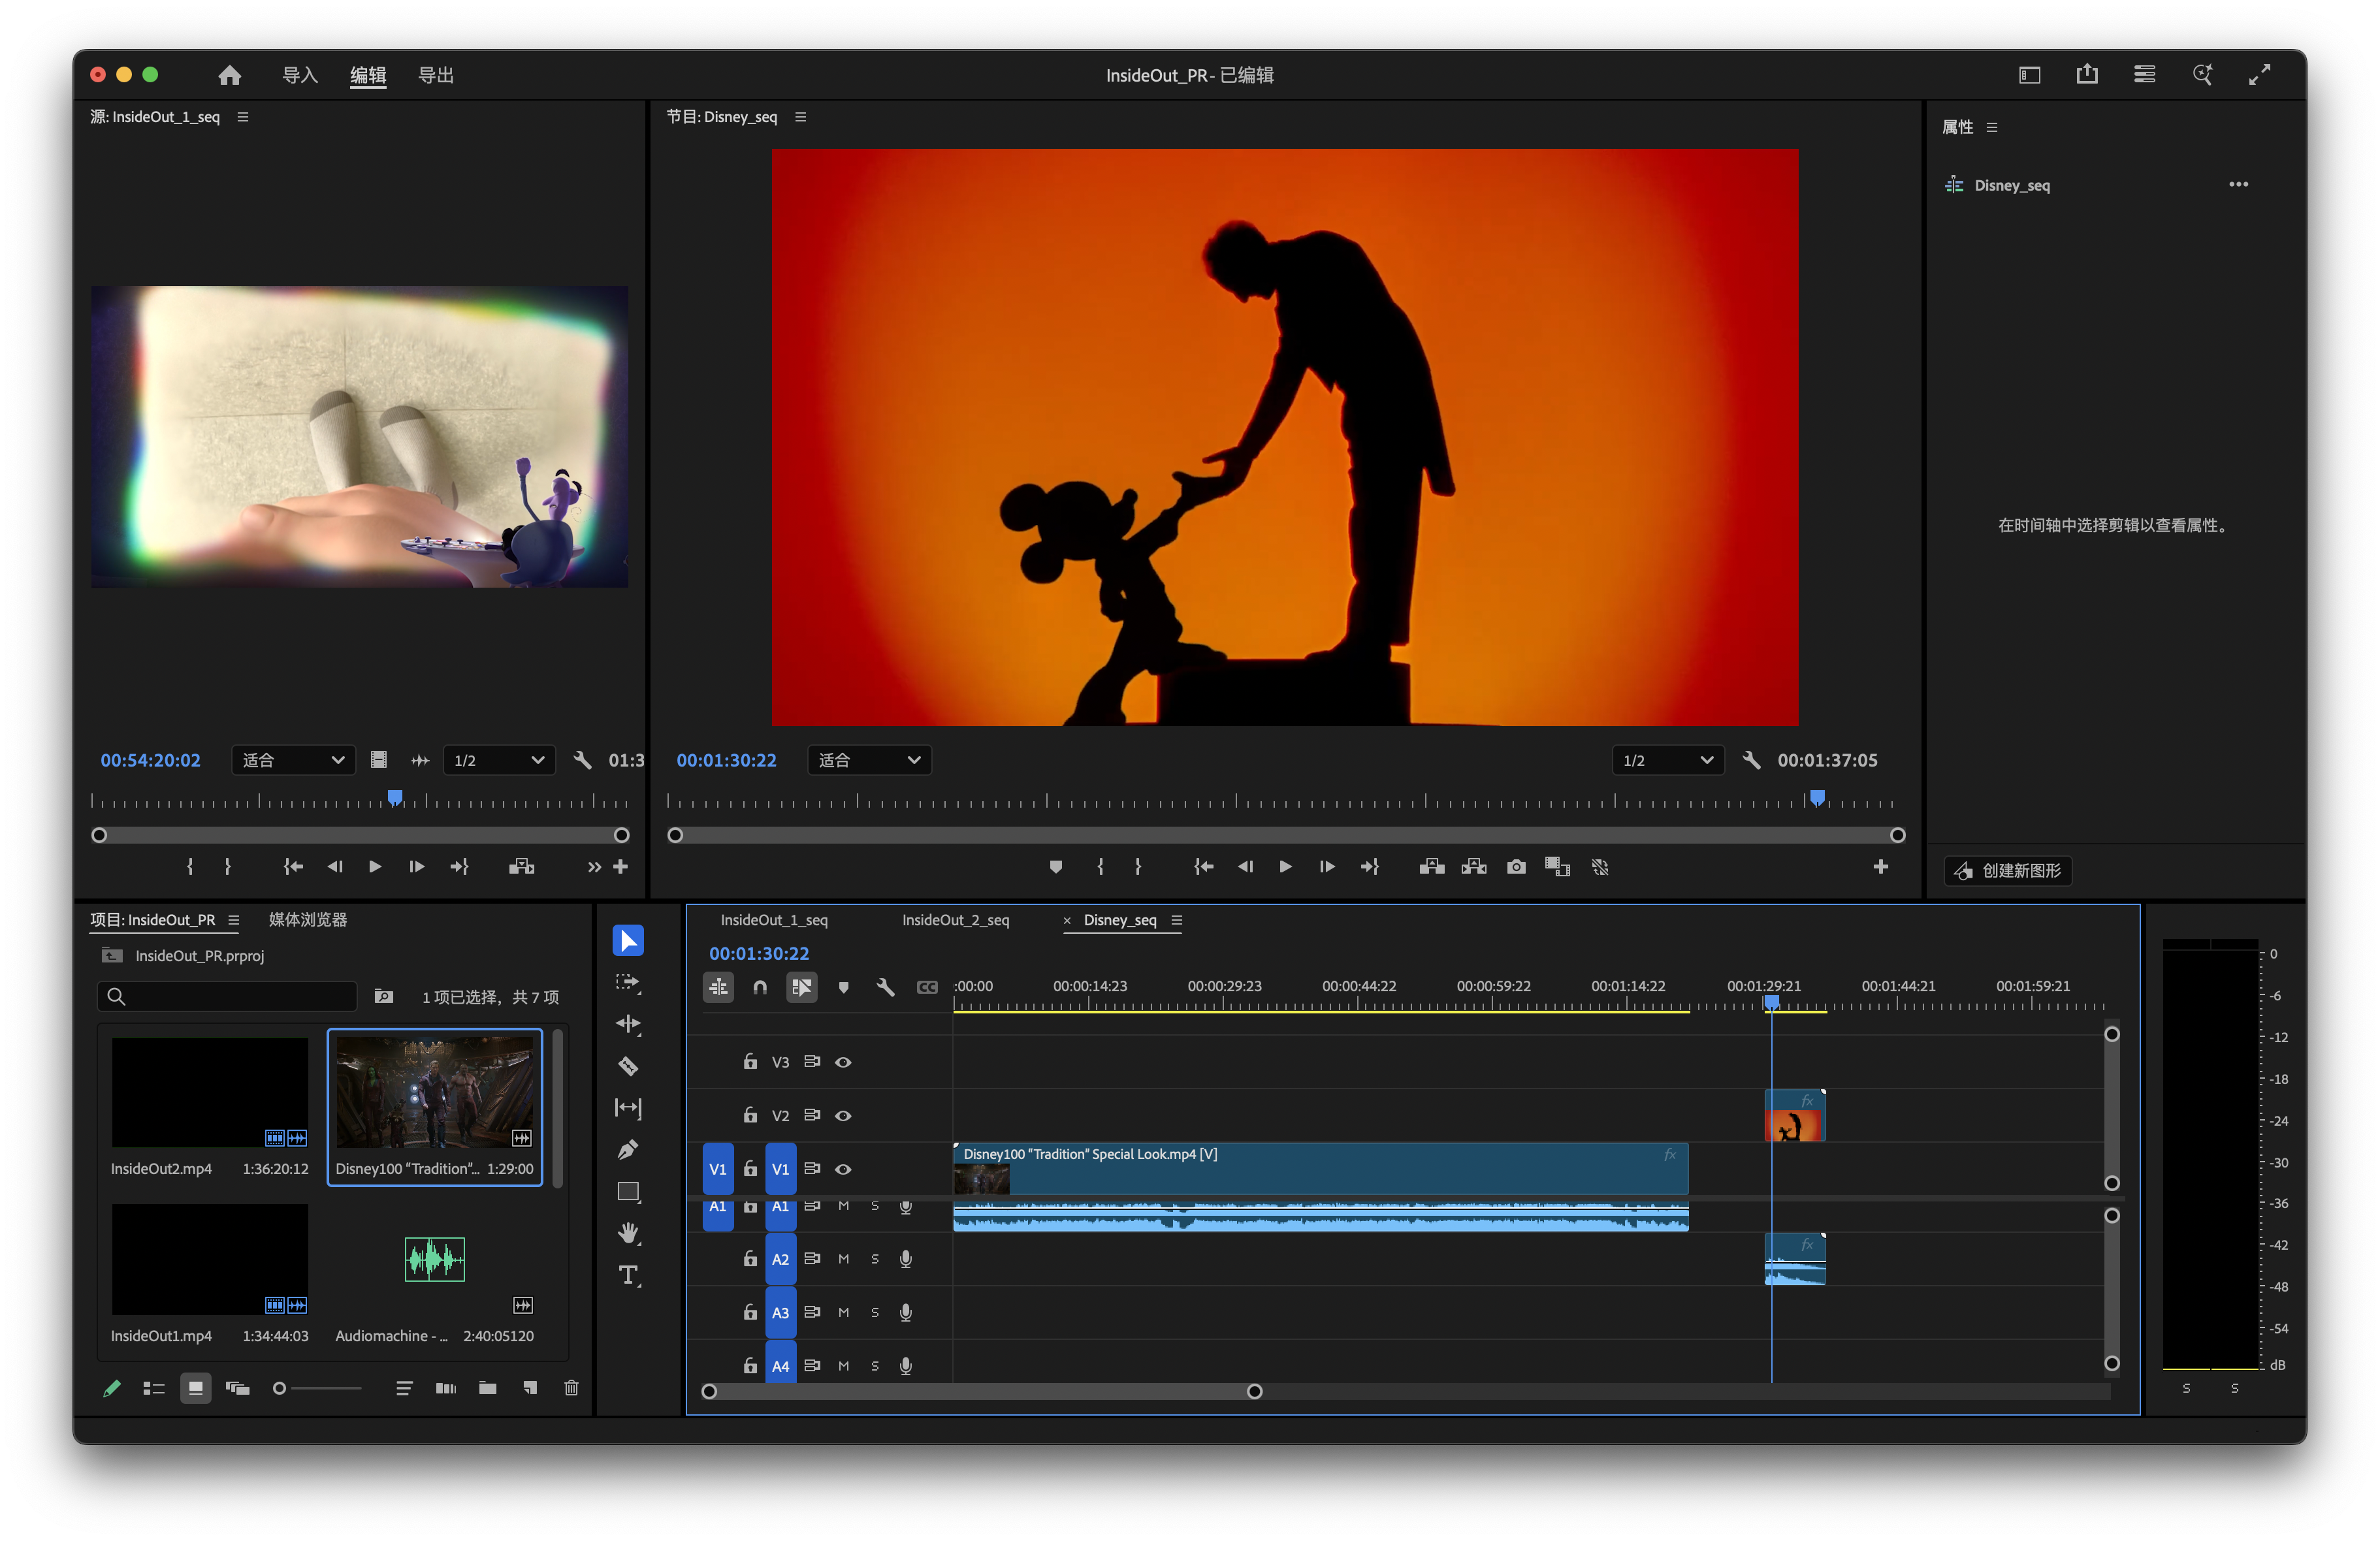
Task: Step forward one frame in Program monitor
Action: point(1327,867)
